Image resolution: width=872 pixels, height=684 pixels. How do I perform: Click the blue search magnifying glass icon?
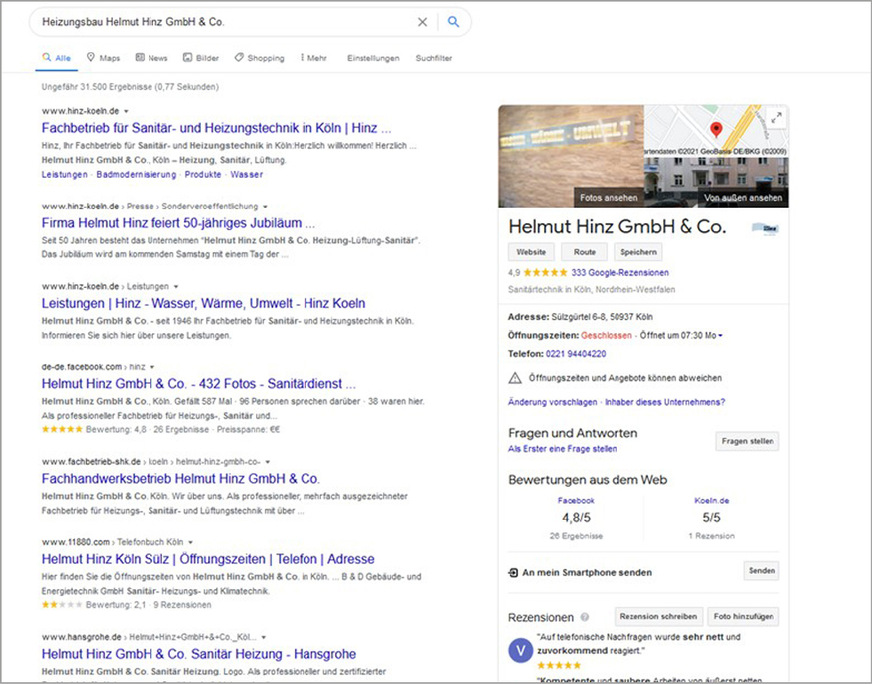pos(454,21)
